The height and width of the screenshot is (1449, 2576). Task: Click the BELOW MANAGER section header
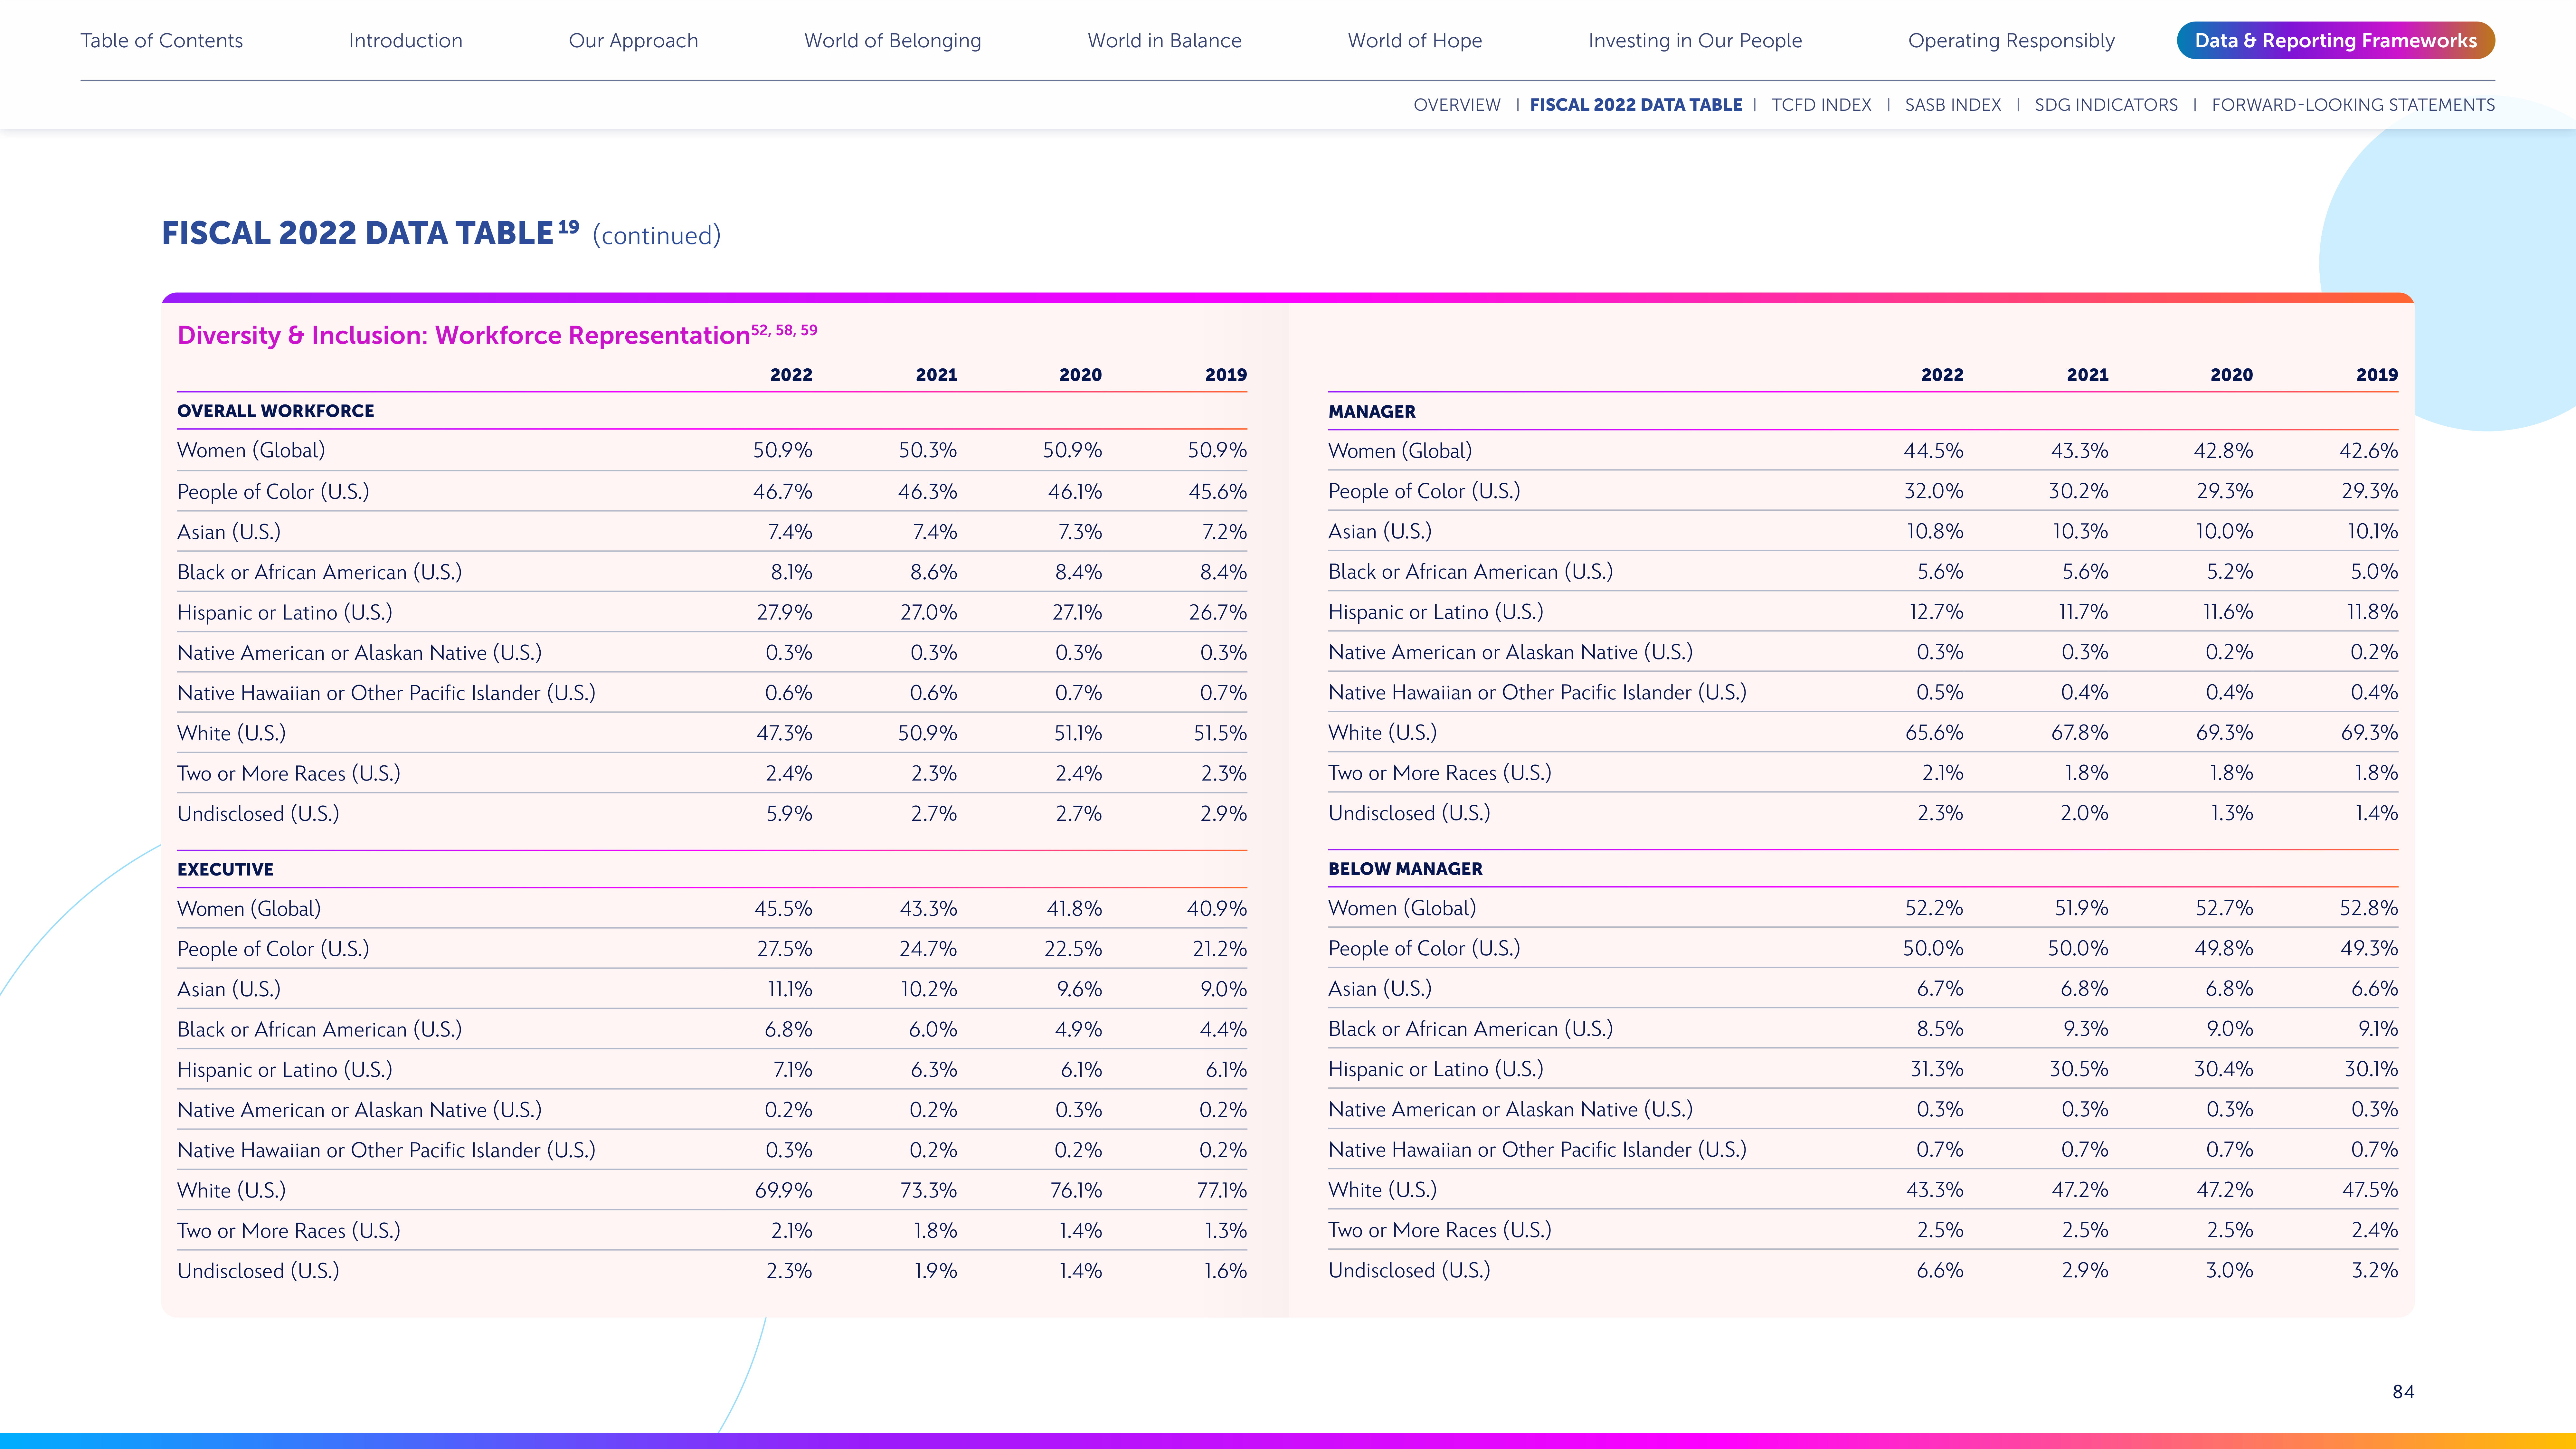tap(1405, 869)
